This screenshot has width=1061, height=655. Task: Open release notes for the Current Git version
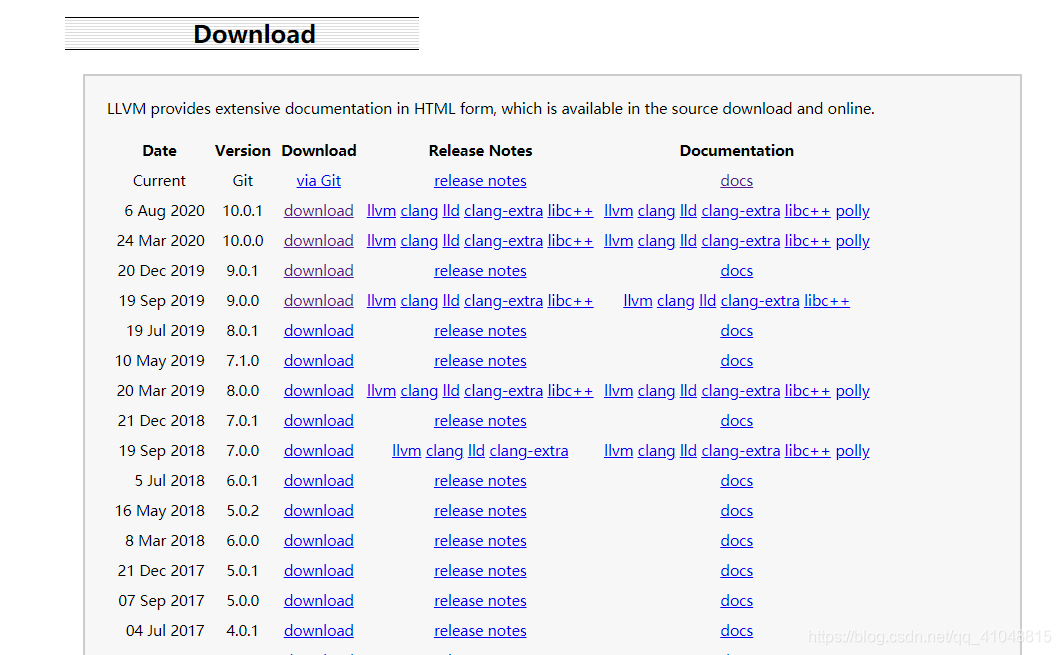480,181
